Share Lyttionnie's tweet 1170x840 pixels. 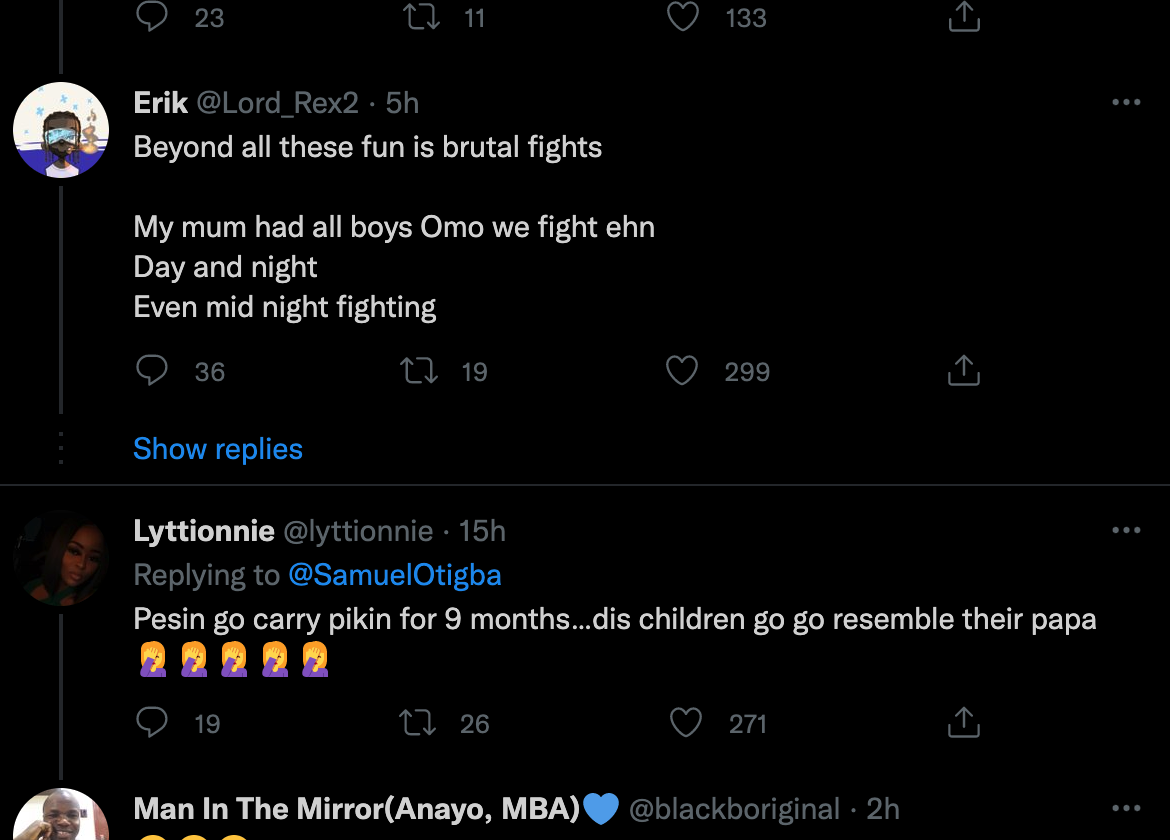coord(963,723)
